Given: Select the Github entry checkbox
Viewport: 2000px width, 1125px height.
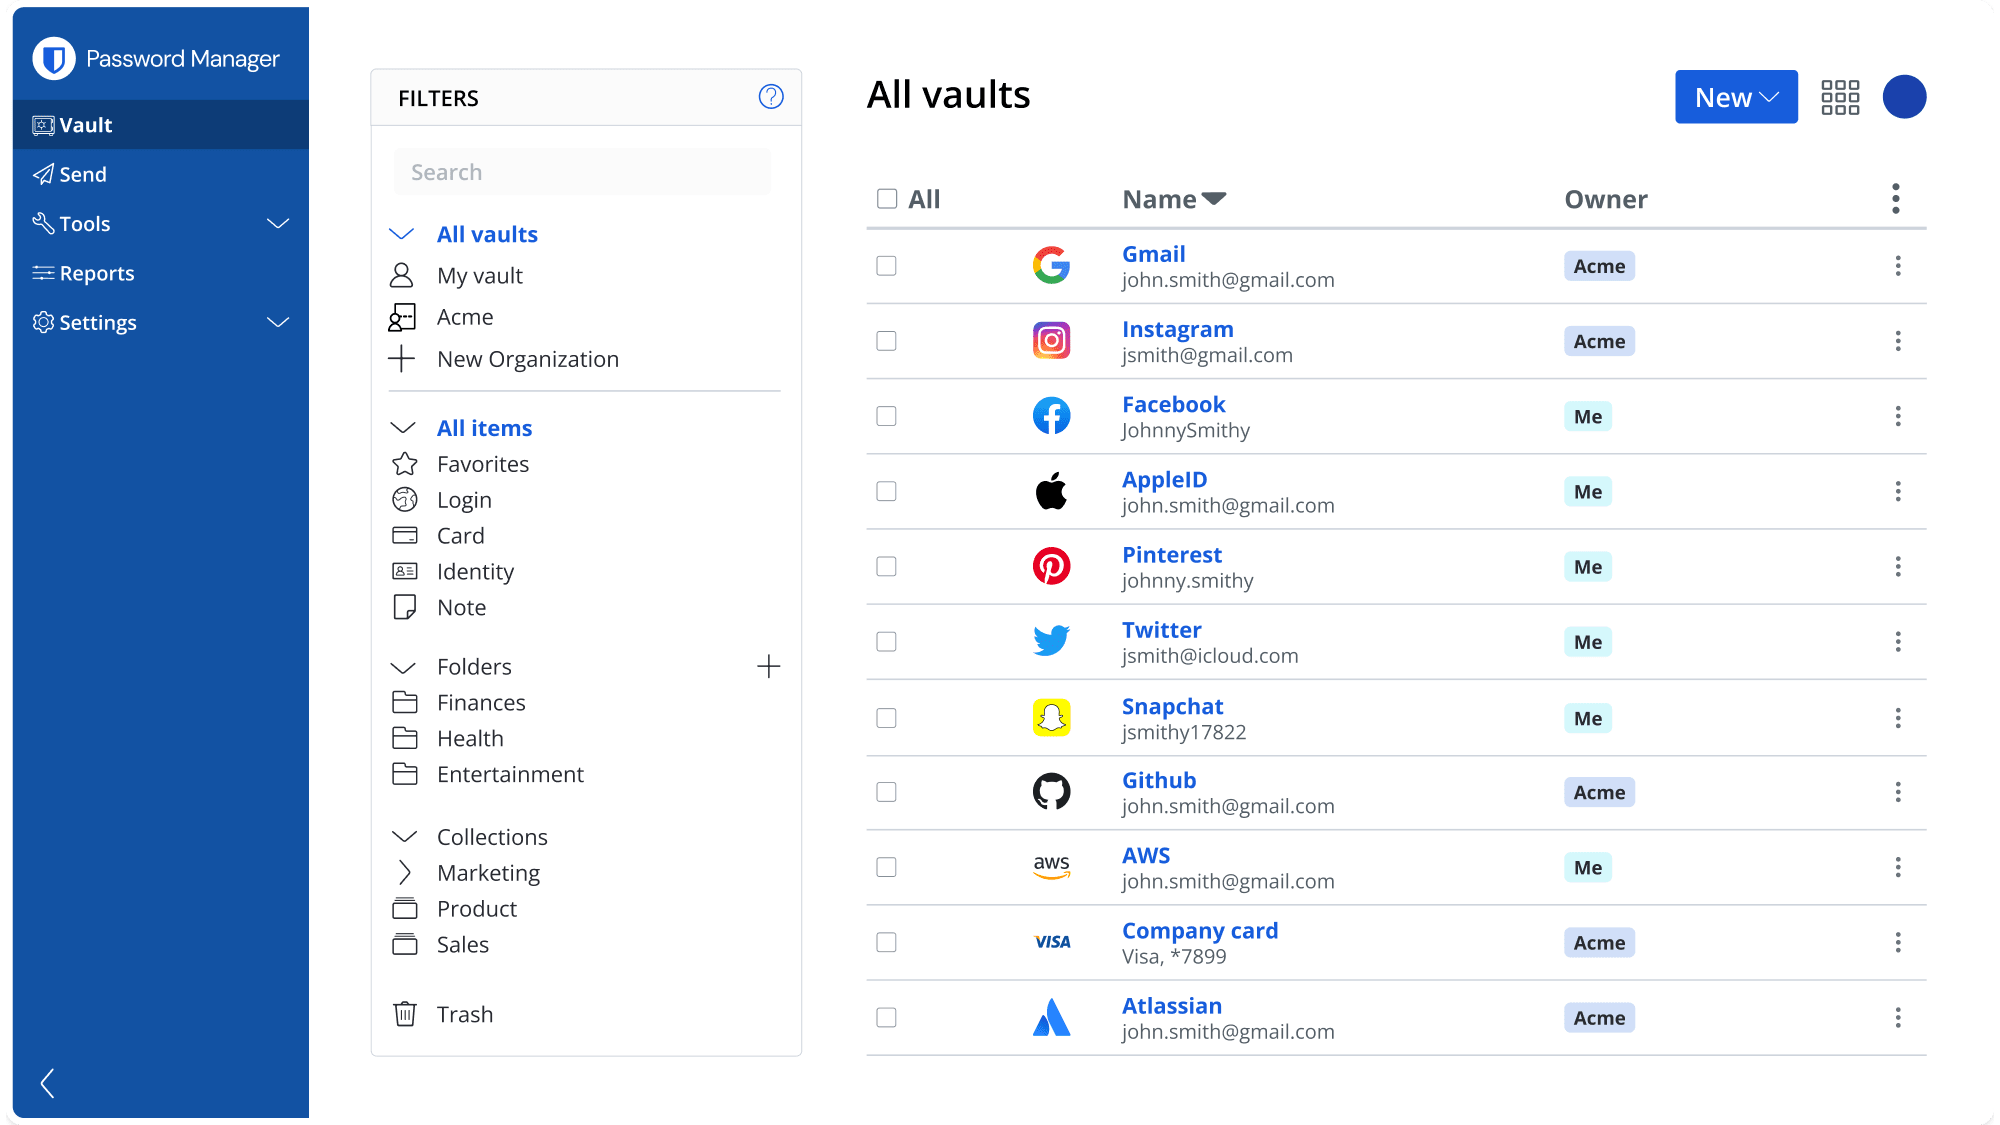Looking at the screenshot, I should coord(886,792).
